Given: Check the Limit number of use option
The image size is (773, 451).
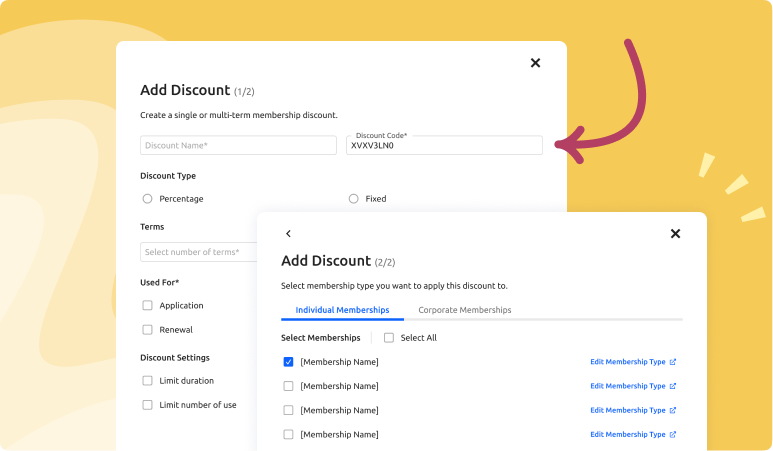Looking at the screenshot, I should [x=148, y=405].
